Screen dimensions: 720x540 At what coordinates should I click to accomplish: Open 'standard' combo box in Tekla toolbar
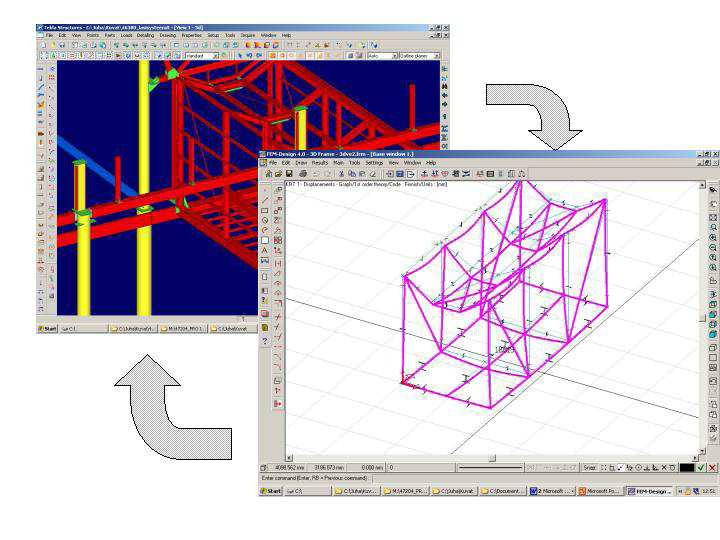click(202, 56)
